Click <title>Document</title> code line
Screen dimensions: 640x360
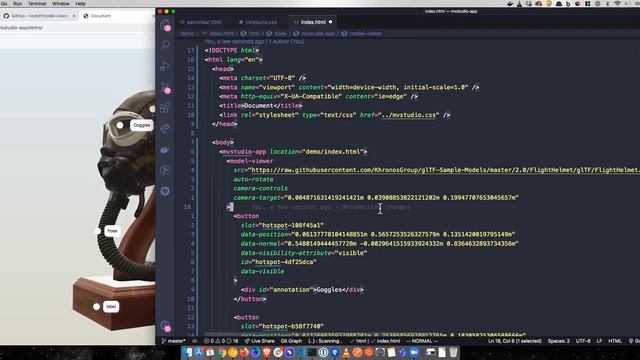click(260, 106)
